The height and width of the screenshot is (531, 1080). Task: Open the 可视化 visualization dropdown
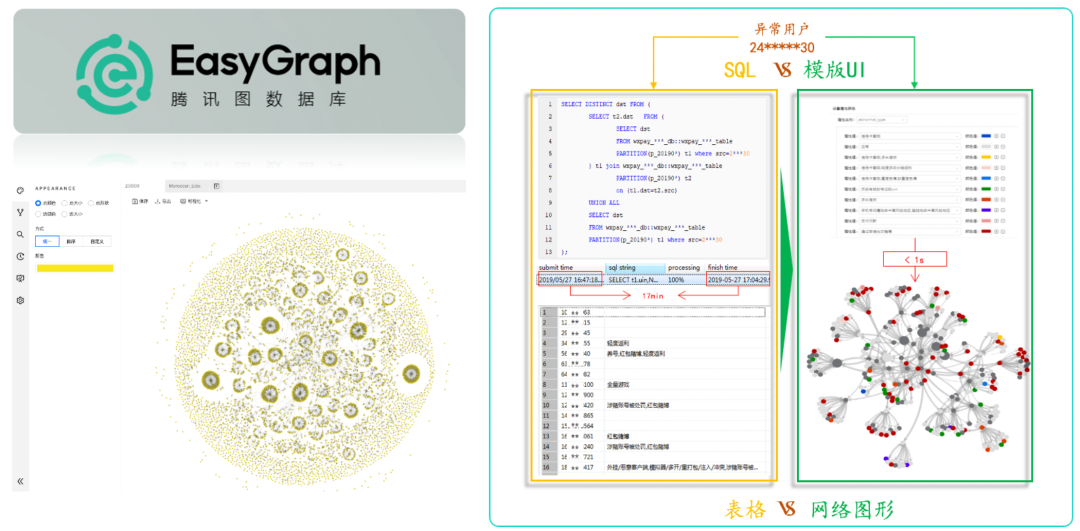[194, 201]
